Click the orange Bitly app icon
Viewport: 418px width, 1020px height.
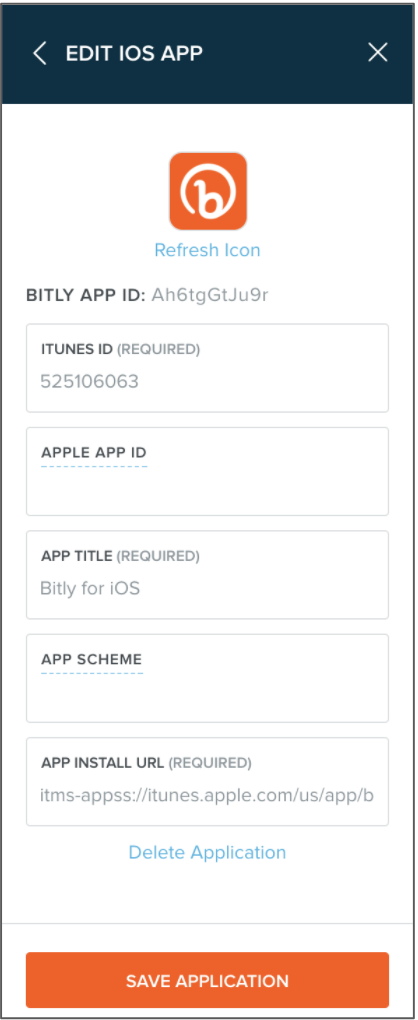click(x=208, y=191)
